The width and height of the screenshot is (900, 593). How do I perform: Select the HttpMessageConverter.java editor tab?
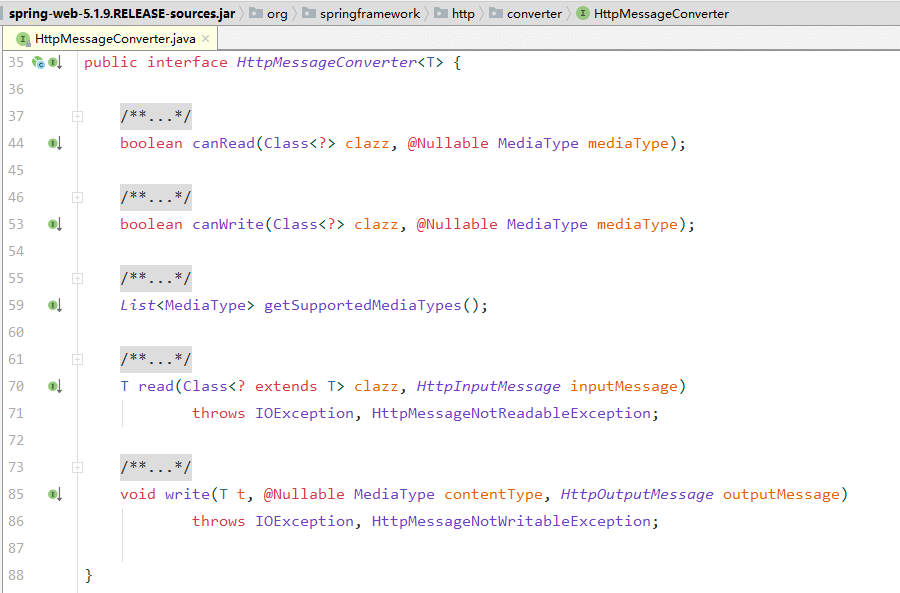(x=114, y=39)
